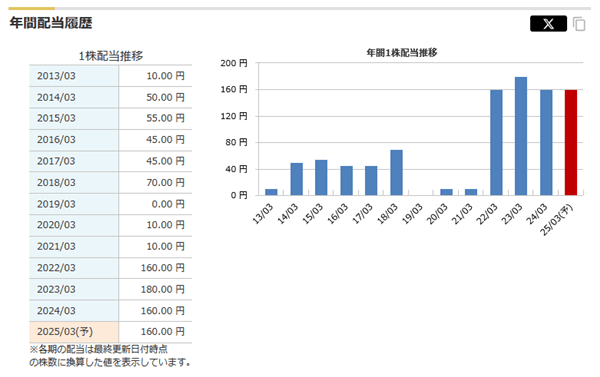Click the tallest blue bar for 23/03

pos(521,136)
